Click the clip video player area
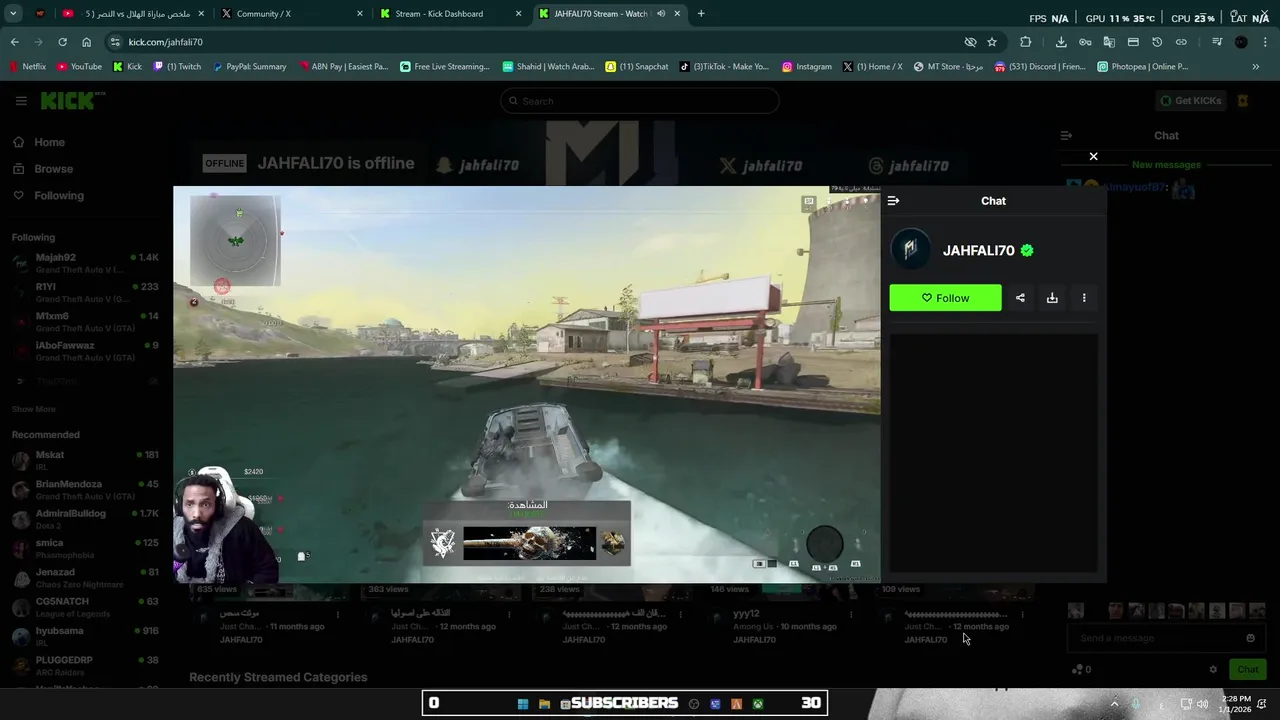Image resolution: width=1280 pixels, height=720 pixels. 527,384
